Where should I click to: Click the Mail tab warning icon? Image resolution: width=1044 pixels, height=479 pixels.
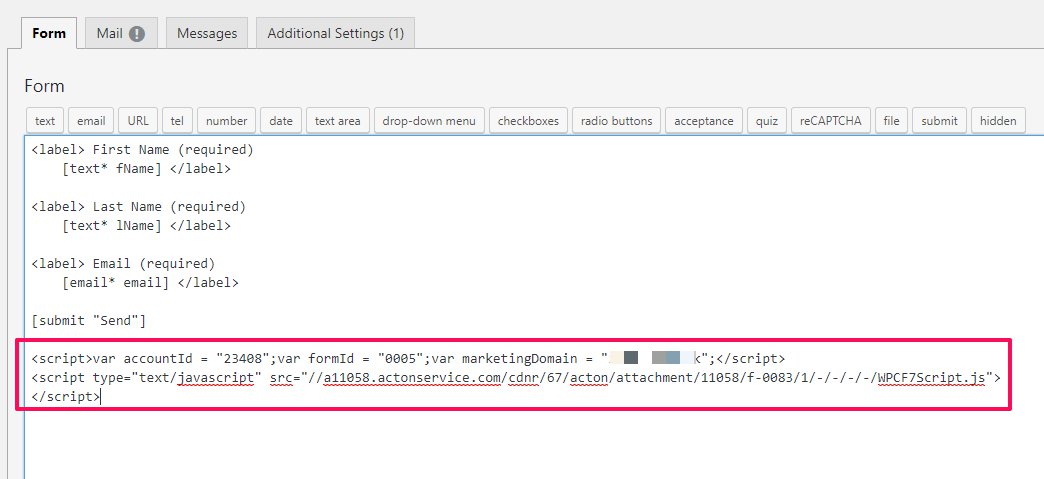[x=137, y=33]
